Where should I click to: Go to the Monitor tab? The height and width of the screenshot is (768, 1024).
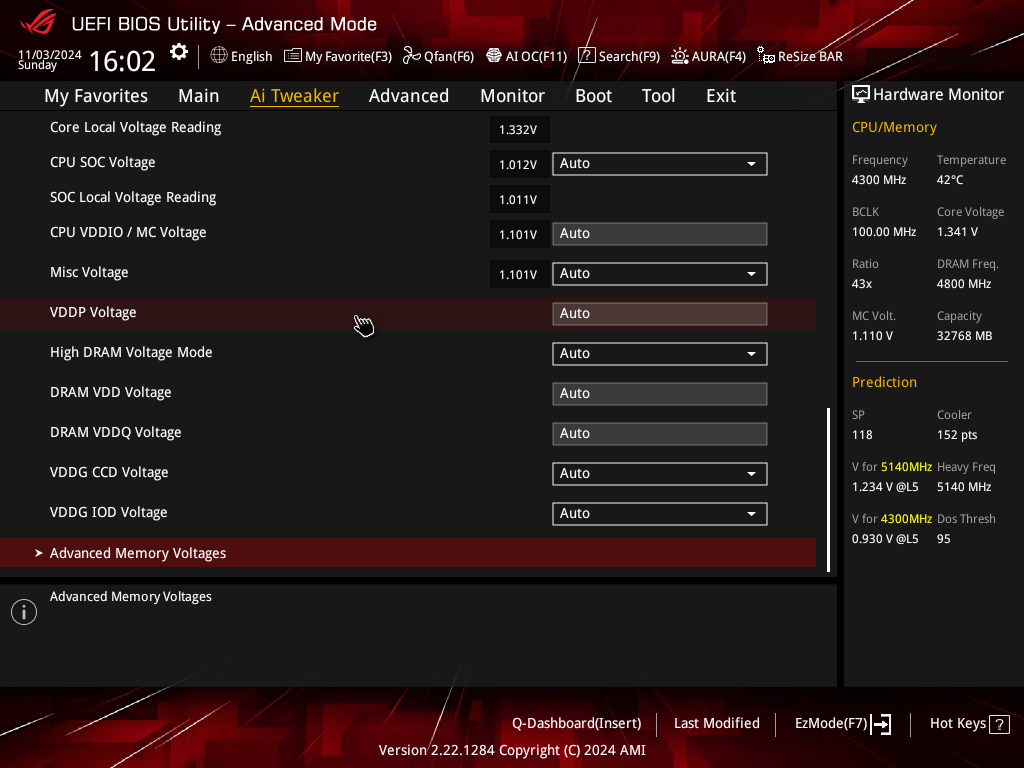[513, 96]
